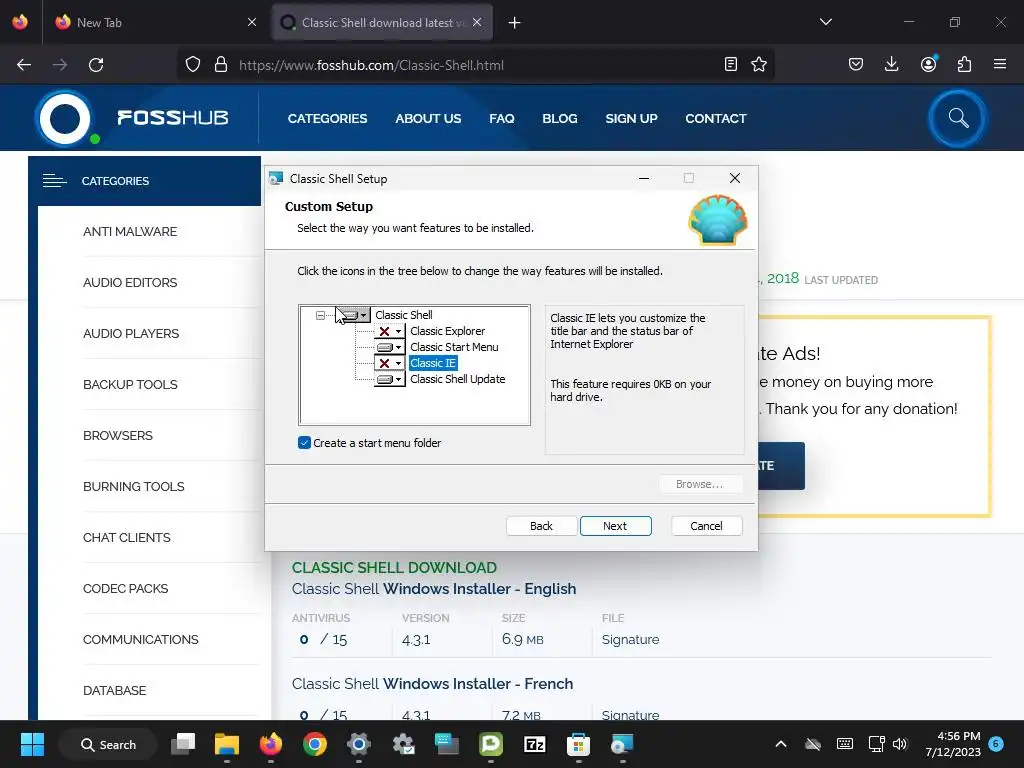Select Classic Start Menu tree item

454,347
